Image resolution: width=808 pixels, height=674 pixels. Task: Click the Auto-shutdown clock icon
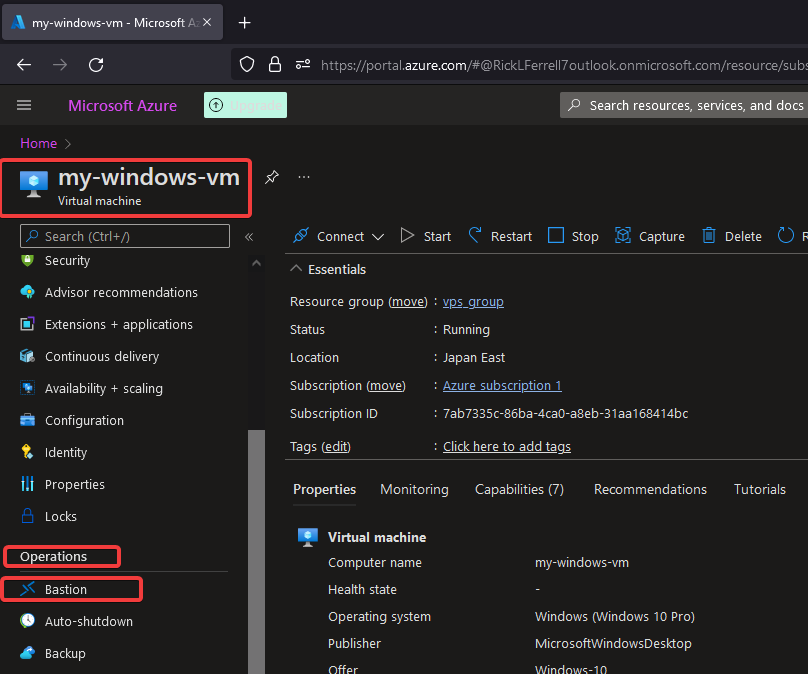[27, 620]
